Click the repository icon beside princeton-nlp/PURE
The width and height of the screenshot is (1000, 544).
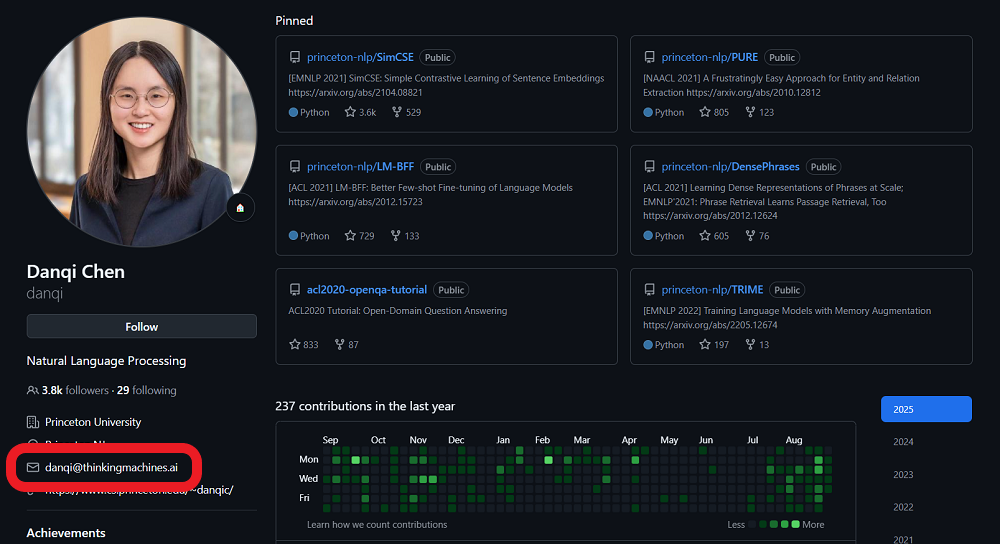pyautogui.click(x=649, y=58)
